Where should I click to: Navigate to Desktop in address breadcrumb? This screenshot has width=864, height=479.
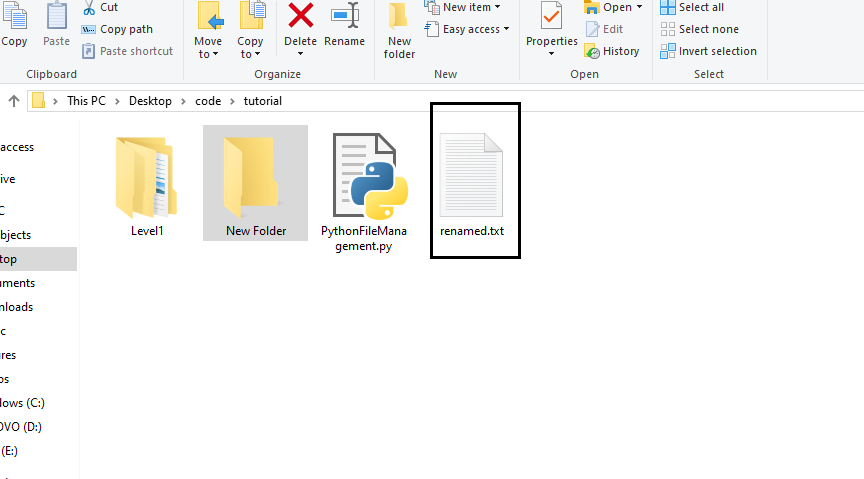[x=150, y=101]
